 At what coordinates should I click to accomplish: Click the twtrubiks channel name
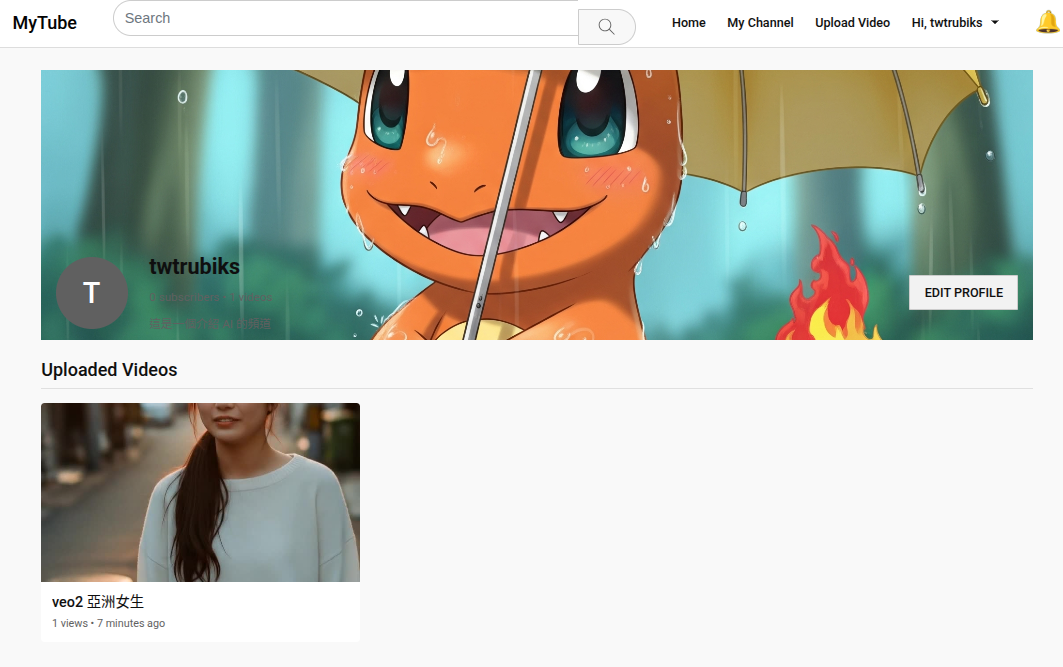coord(195,266)
